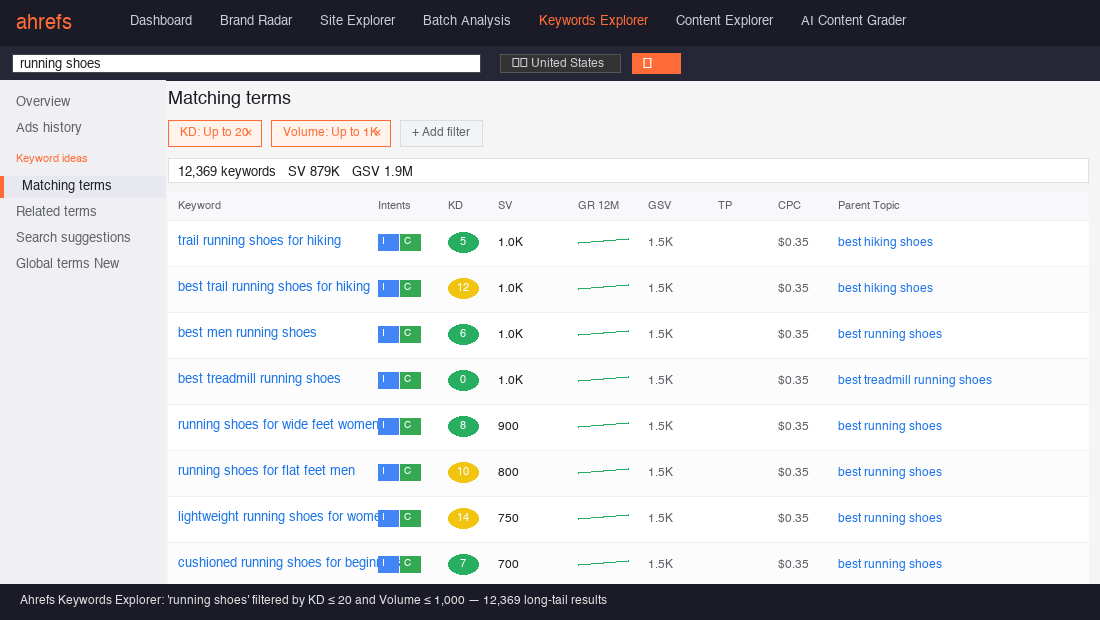Open Overview in sidebar
1100x620 pixels.
[43, 101]
